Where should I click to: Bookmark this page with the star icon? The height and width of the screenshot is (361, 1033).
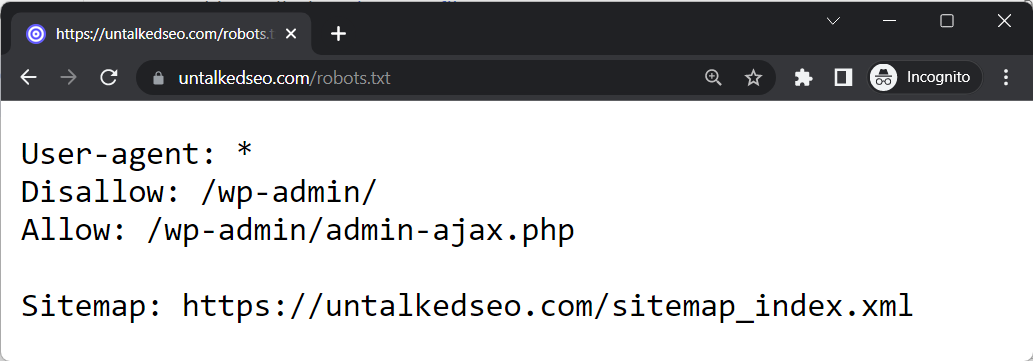753,78
